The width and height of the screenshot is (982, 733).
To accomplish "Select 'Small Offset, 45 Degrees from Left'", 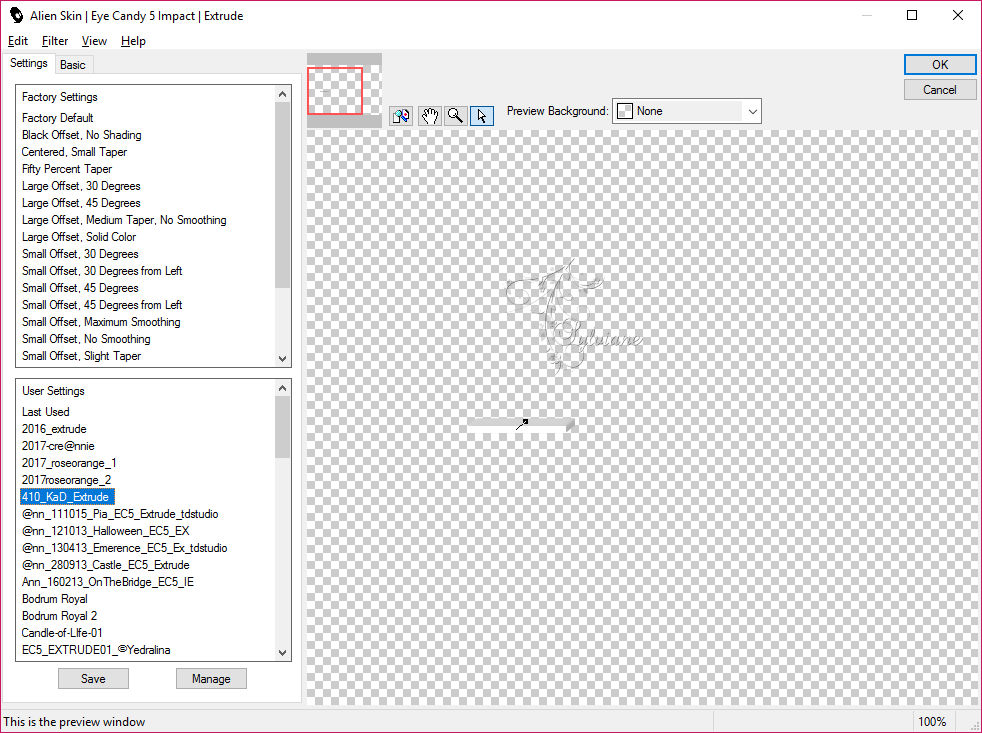I will (102, 304).
